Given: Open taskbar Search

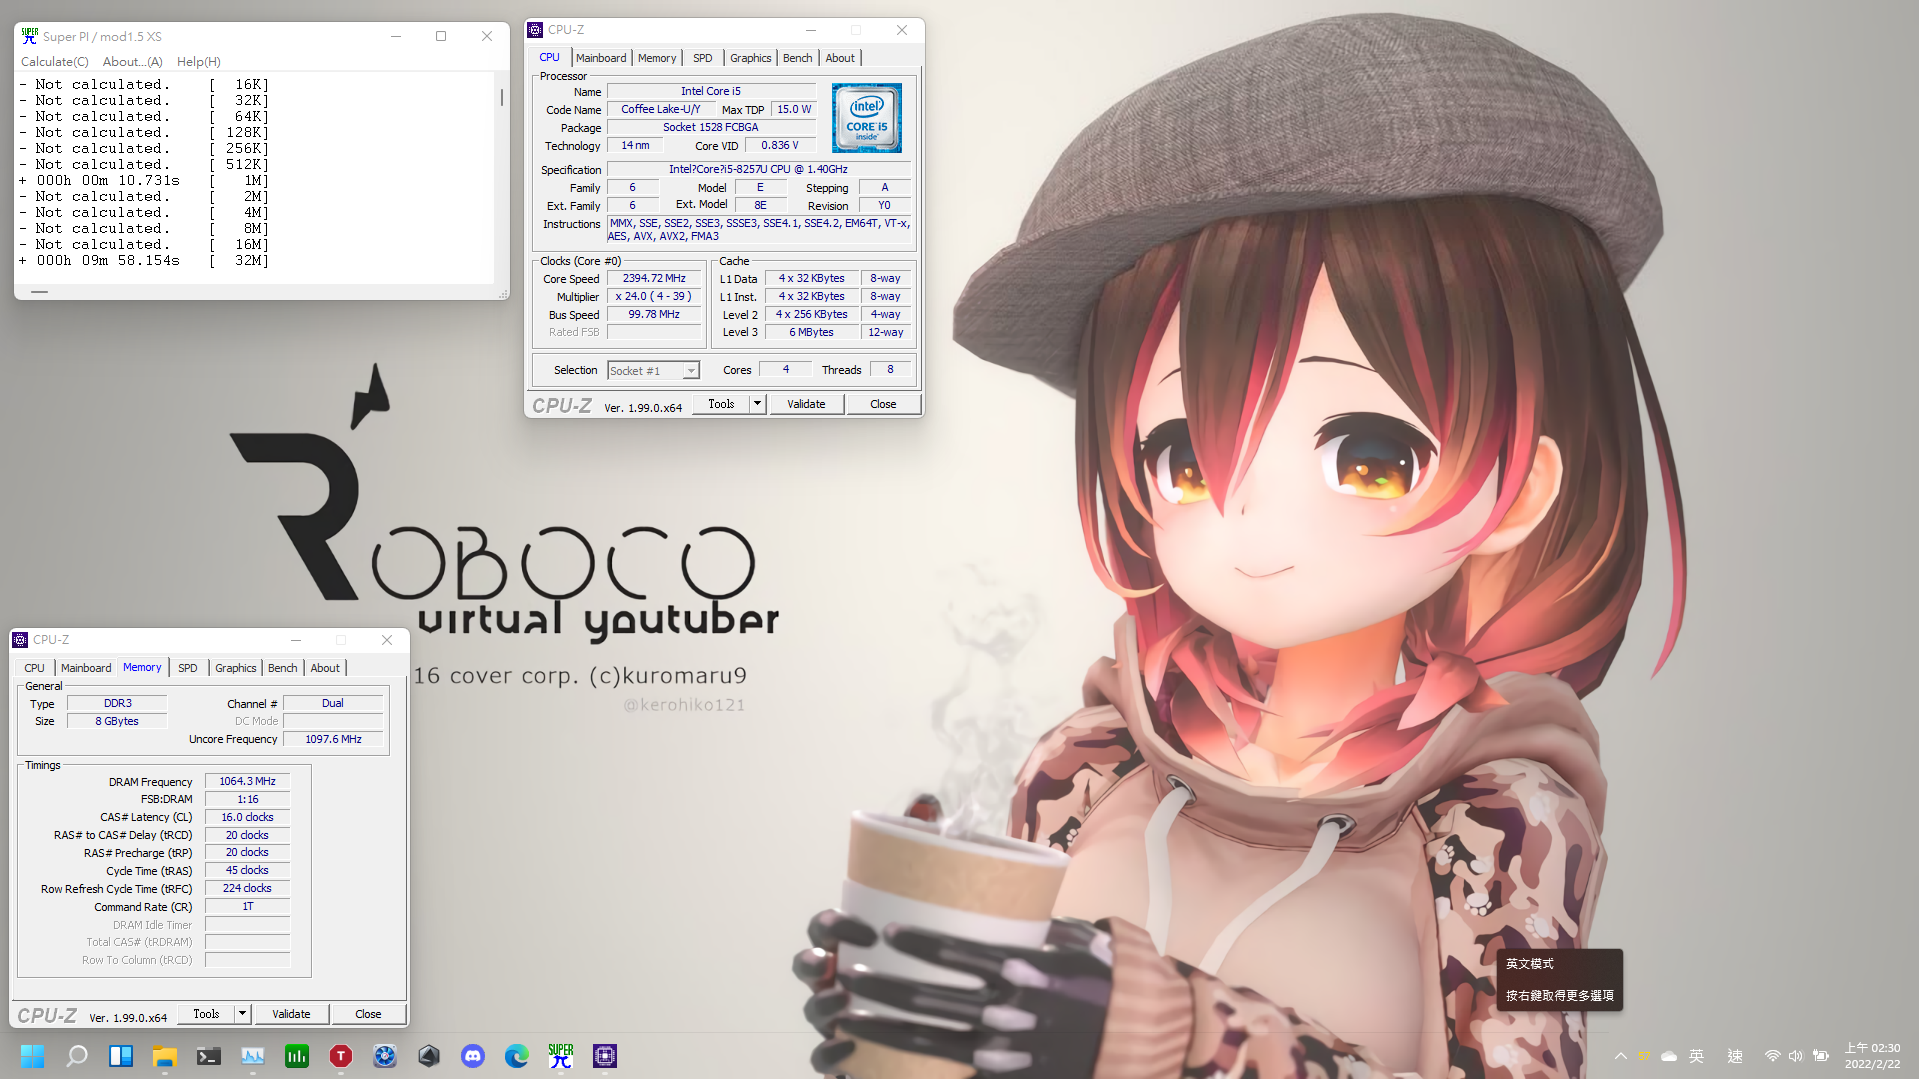Looking at the screenshot, I should [77, 1056].
